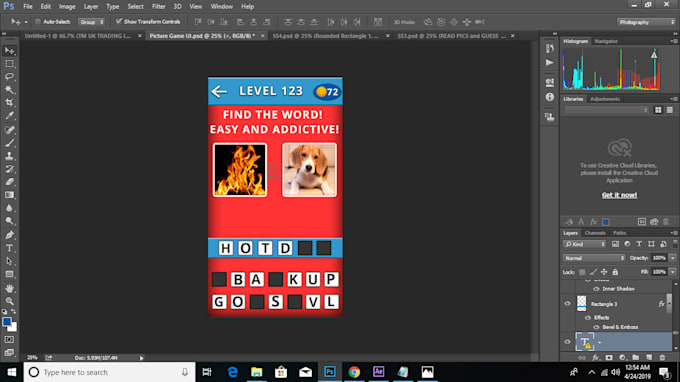Click the Windows search box
680x382 pixels.
(x=110, y=372)
